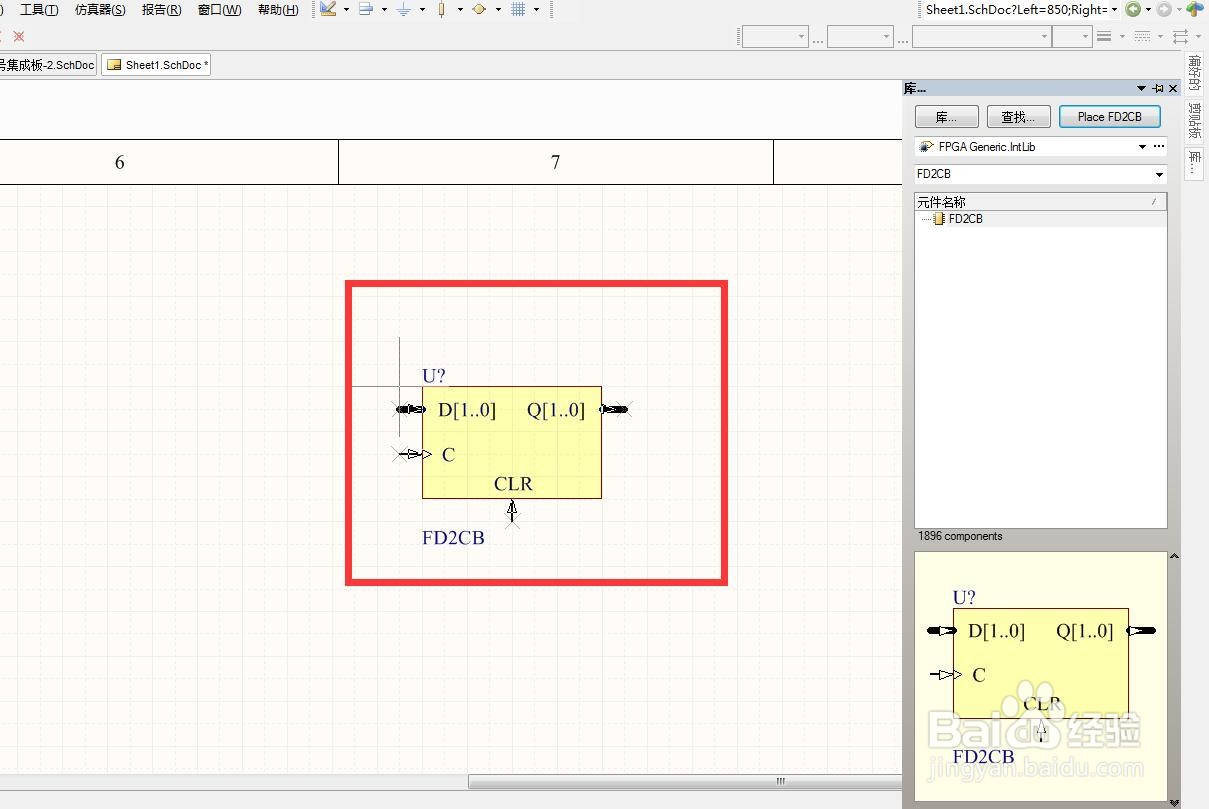Select the grids icon in toolbar

pyautogui.click(x=518, y=9)
